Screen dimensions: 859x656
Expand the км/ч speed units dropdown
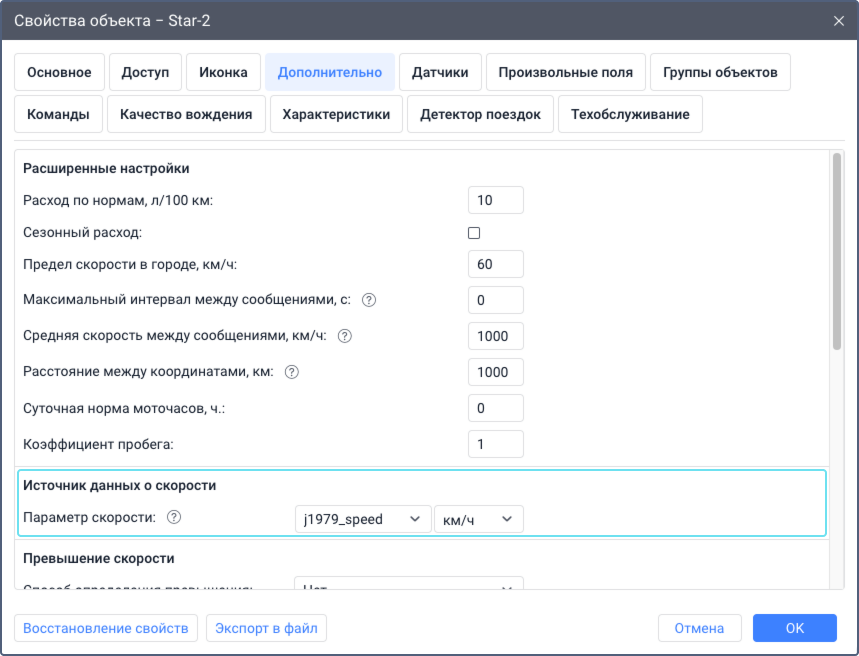click(x=478, y=519)
